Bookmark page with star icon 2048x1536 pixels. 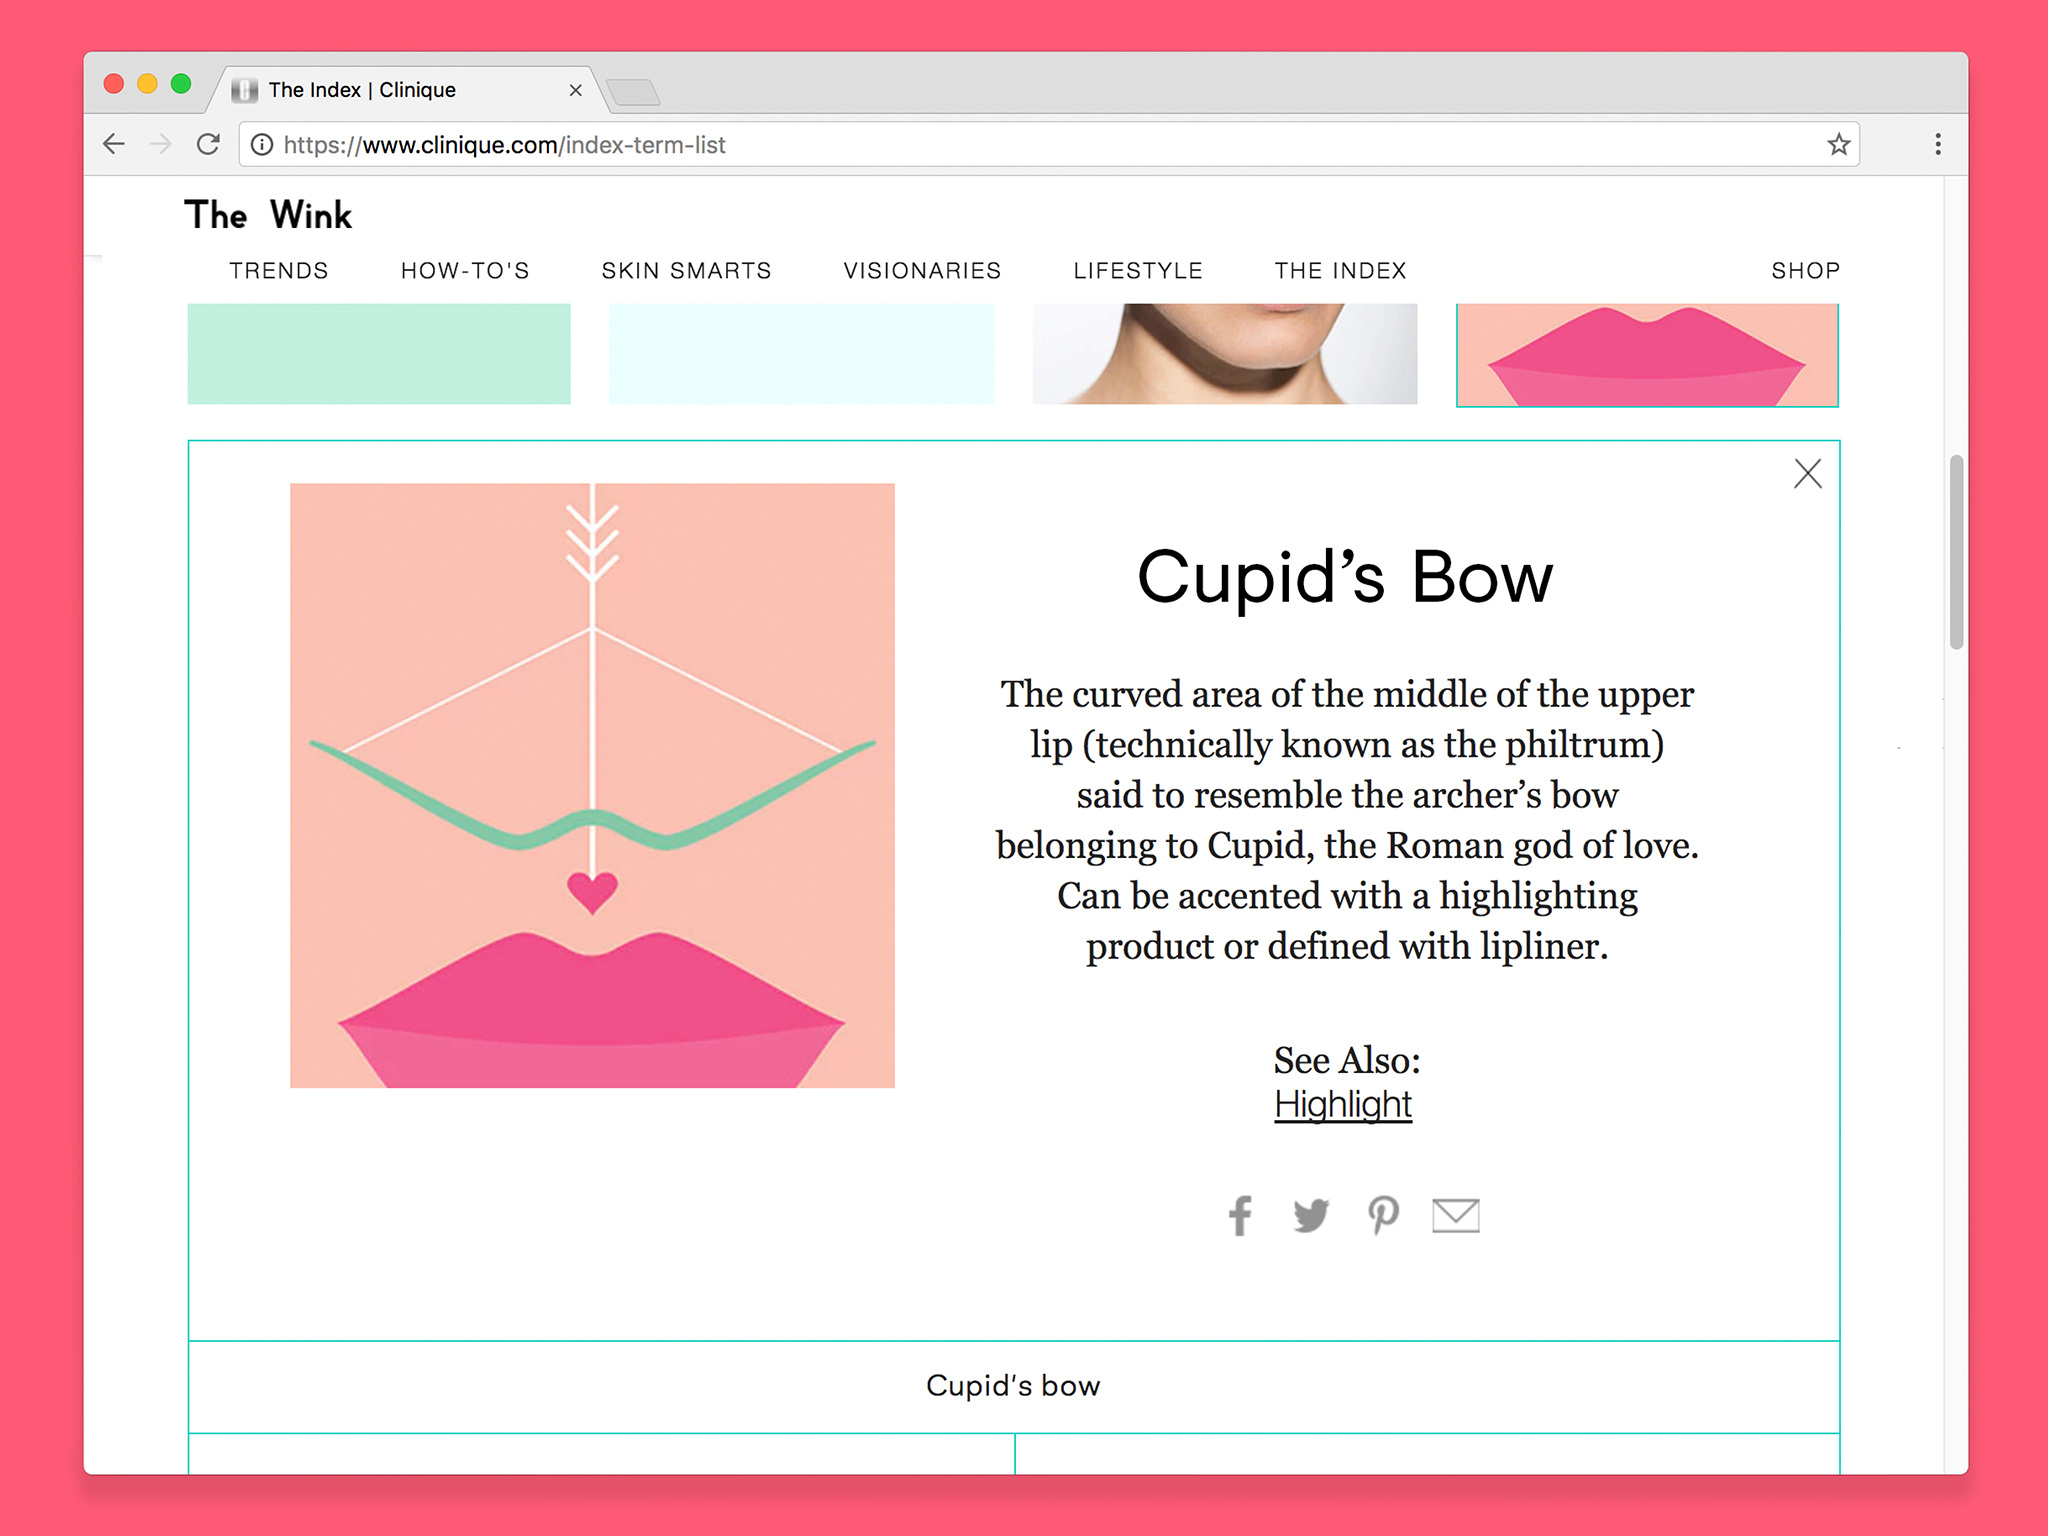1838,145
